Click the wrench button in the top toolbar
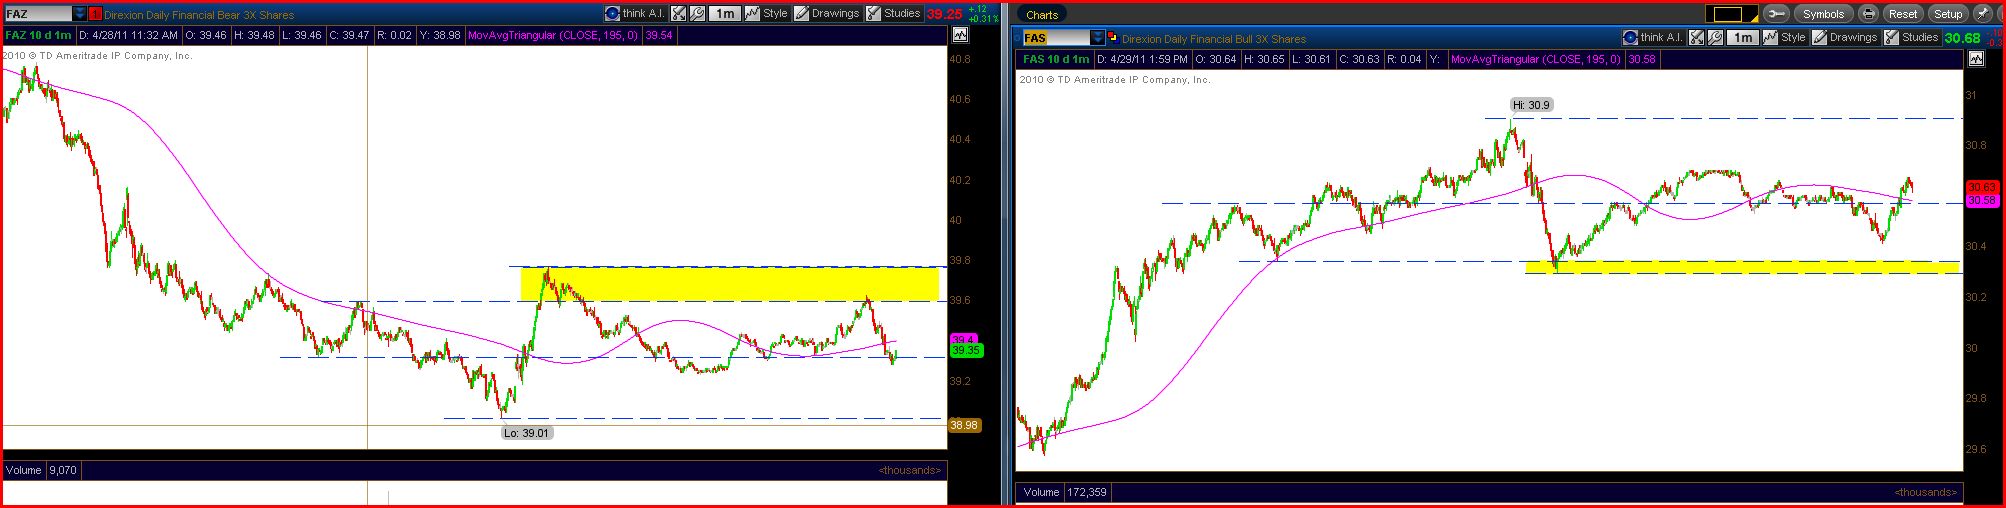This screenshot has height=508, width=2006. pos(1776,14)
